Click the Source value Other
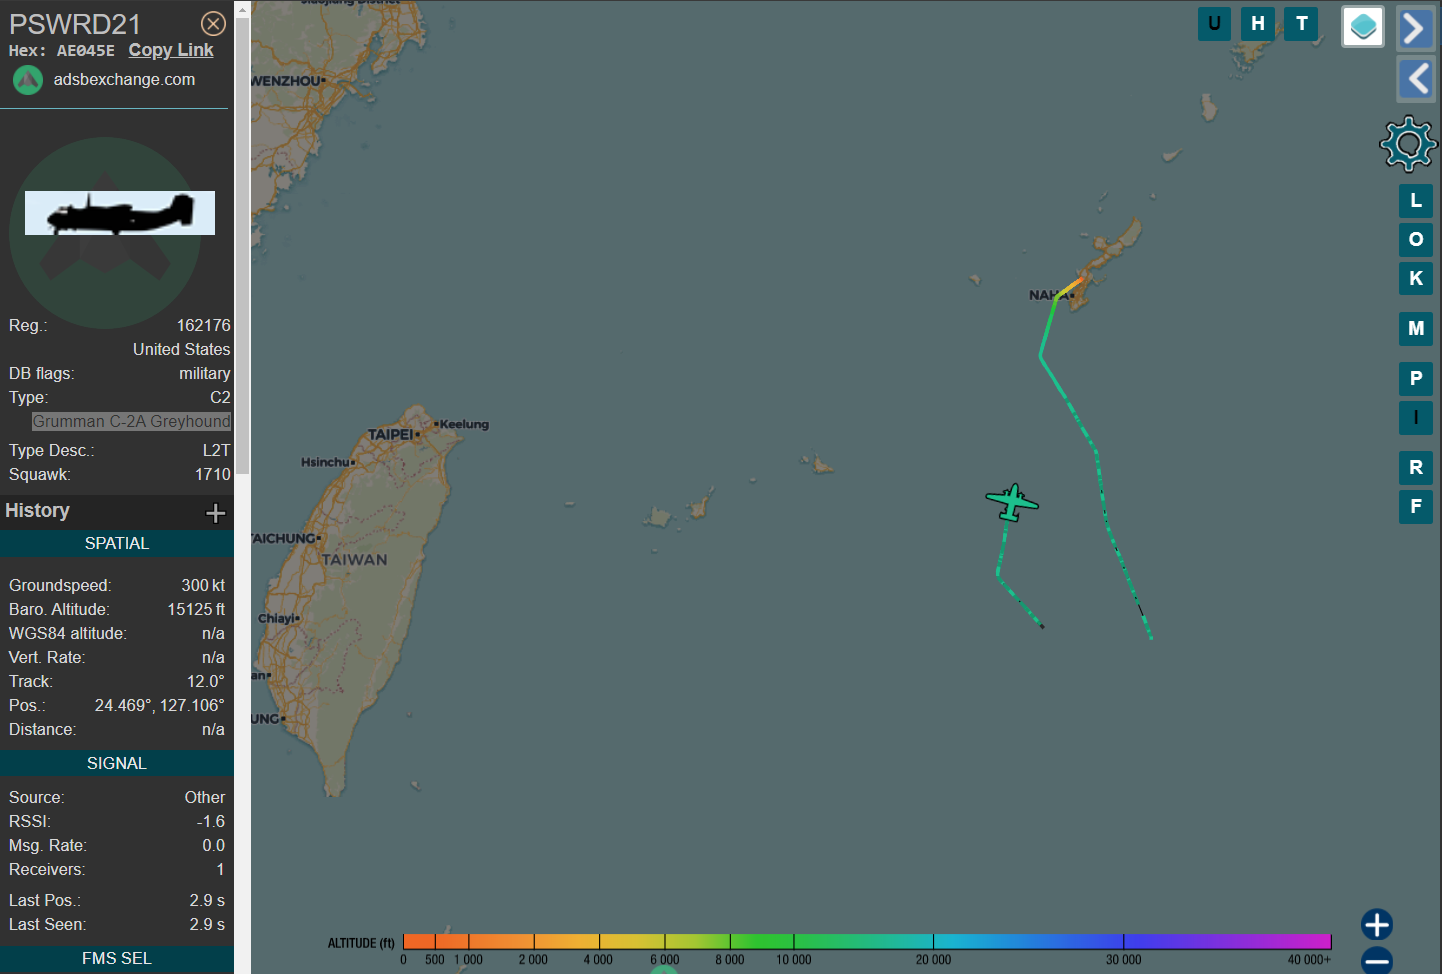This screenshot has width=1442, height=974. pyautogui.click(x=205, y=798)
